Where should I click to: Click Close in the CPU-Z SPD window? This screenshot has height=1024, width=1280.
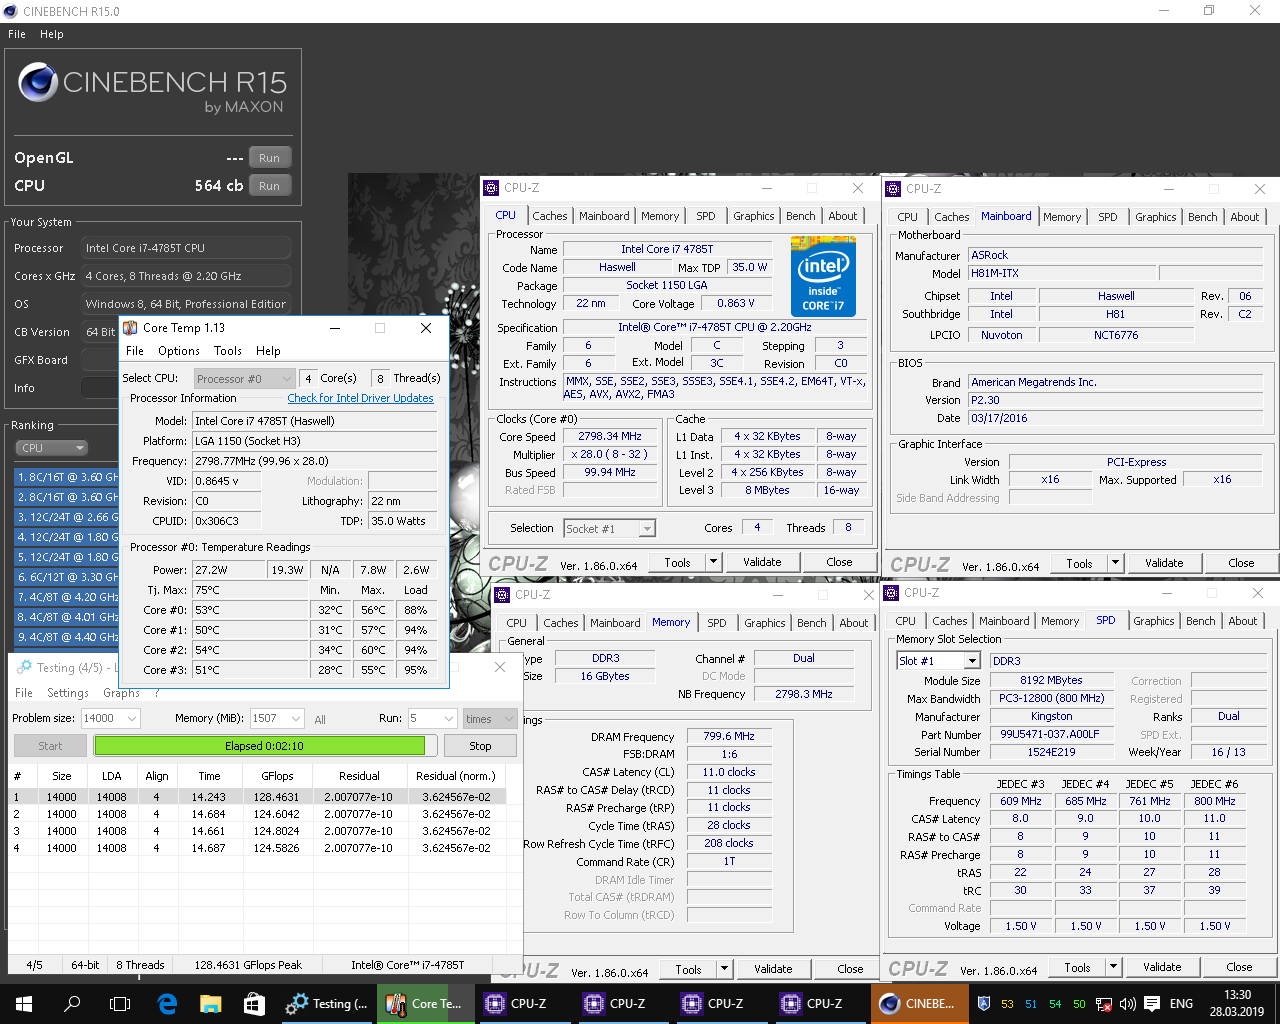[x=1239, y=967]
